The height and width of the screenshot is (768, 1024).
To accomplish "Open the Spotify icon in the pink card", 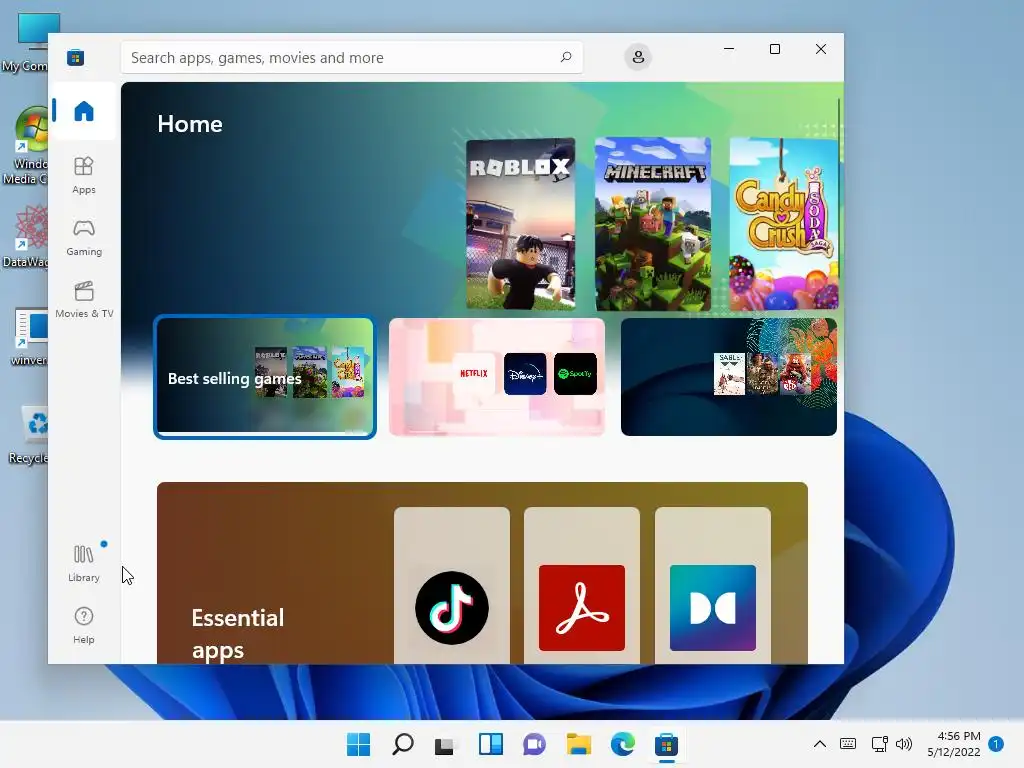I will click(x=575, y=374).
